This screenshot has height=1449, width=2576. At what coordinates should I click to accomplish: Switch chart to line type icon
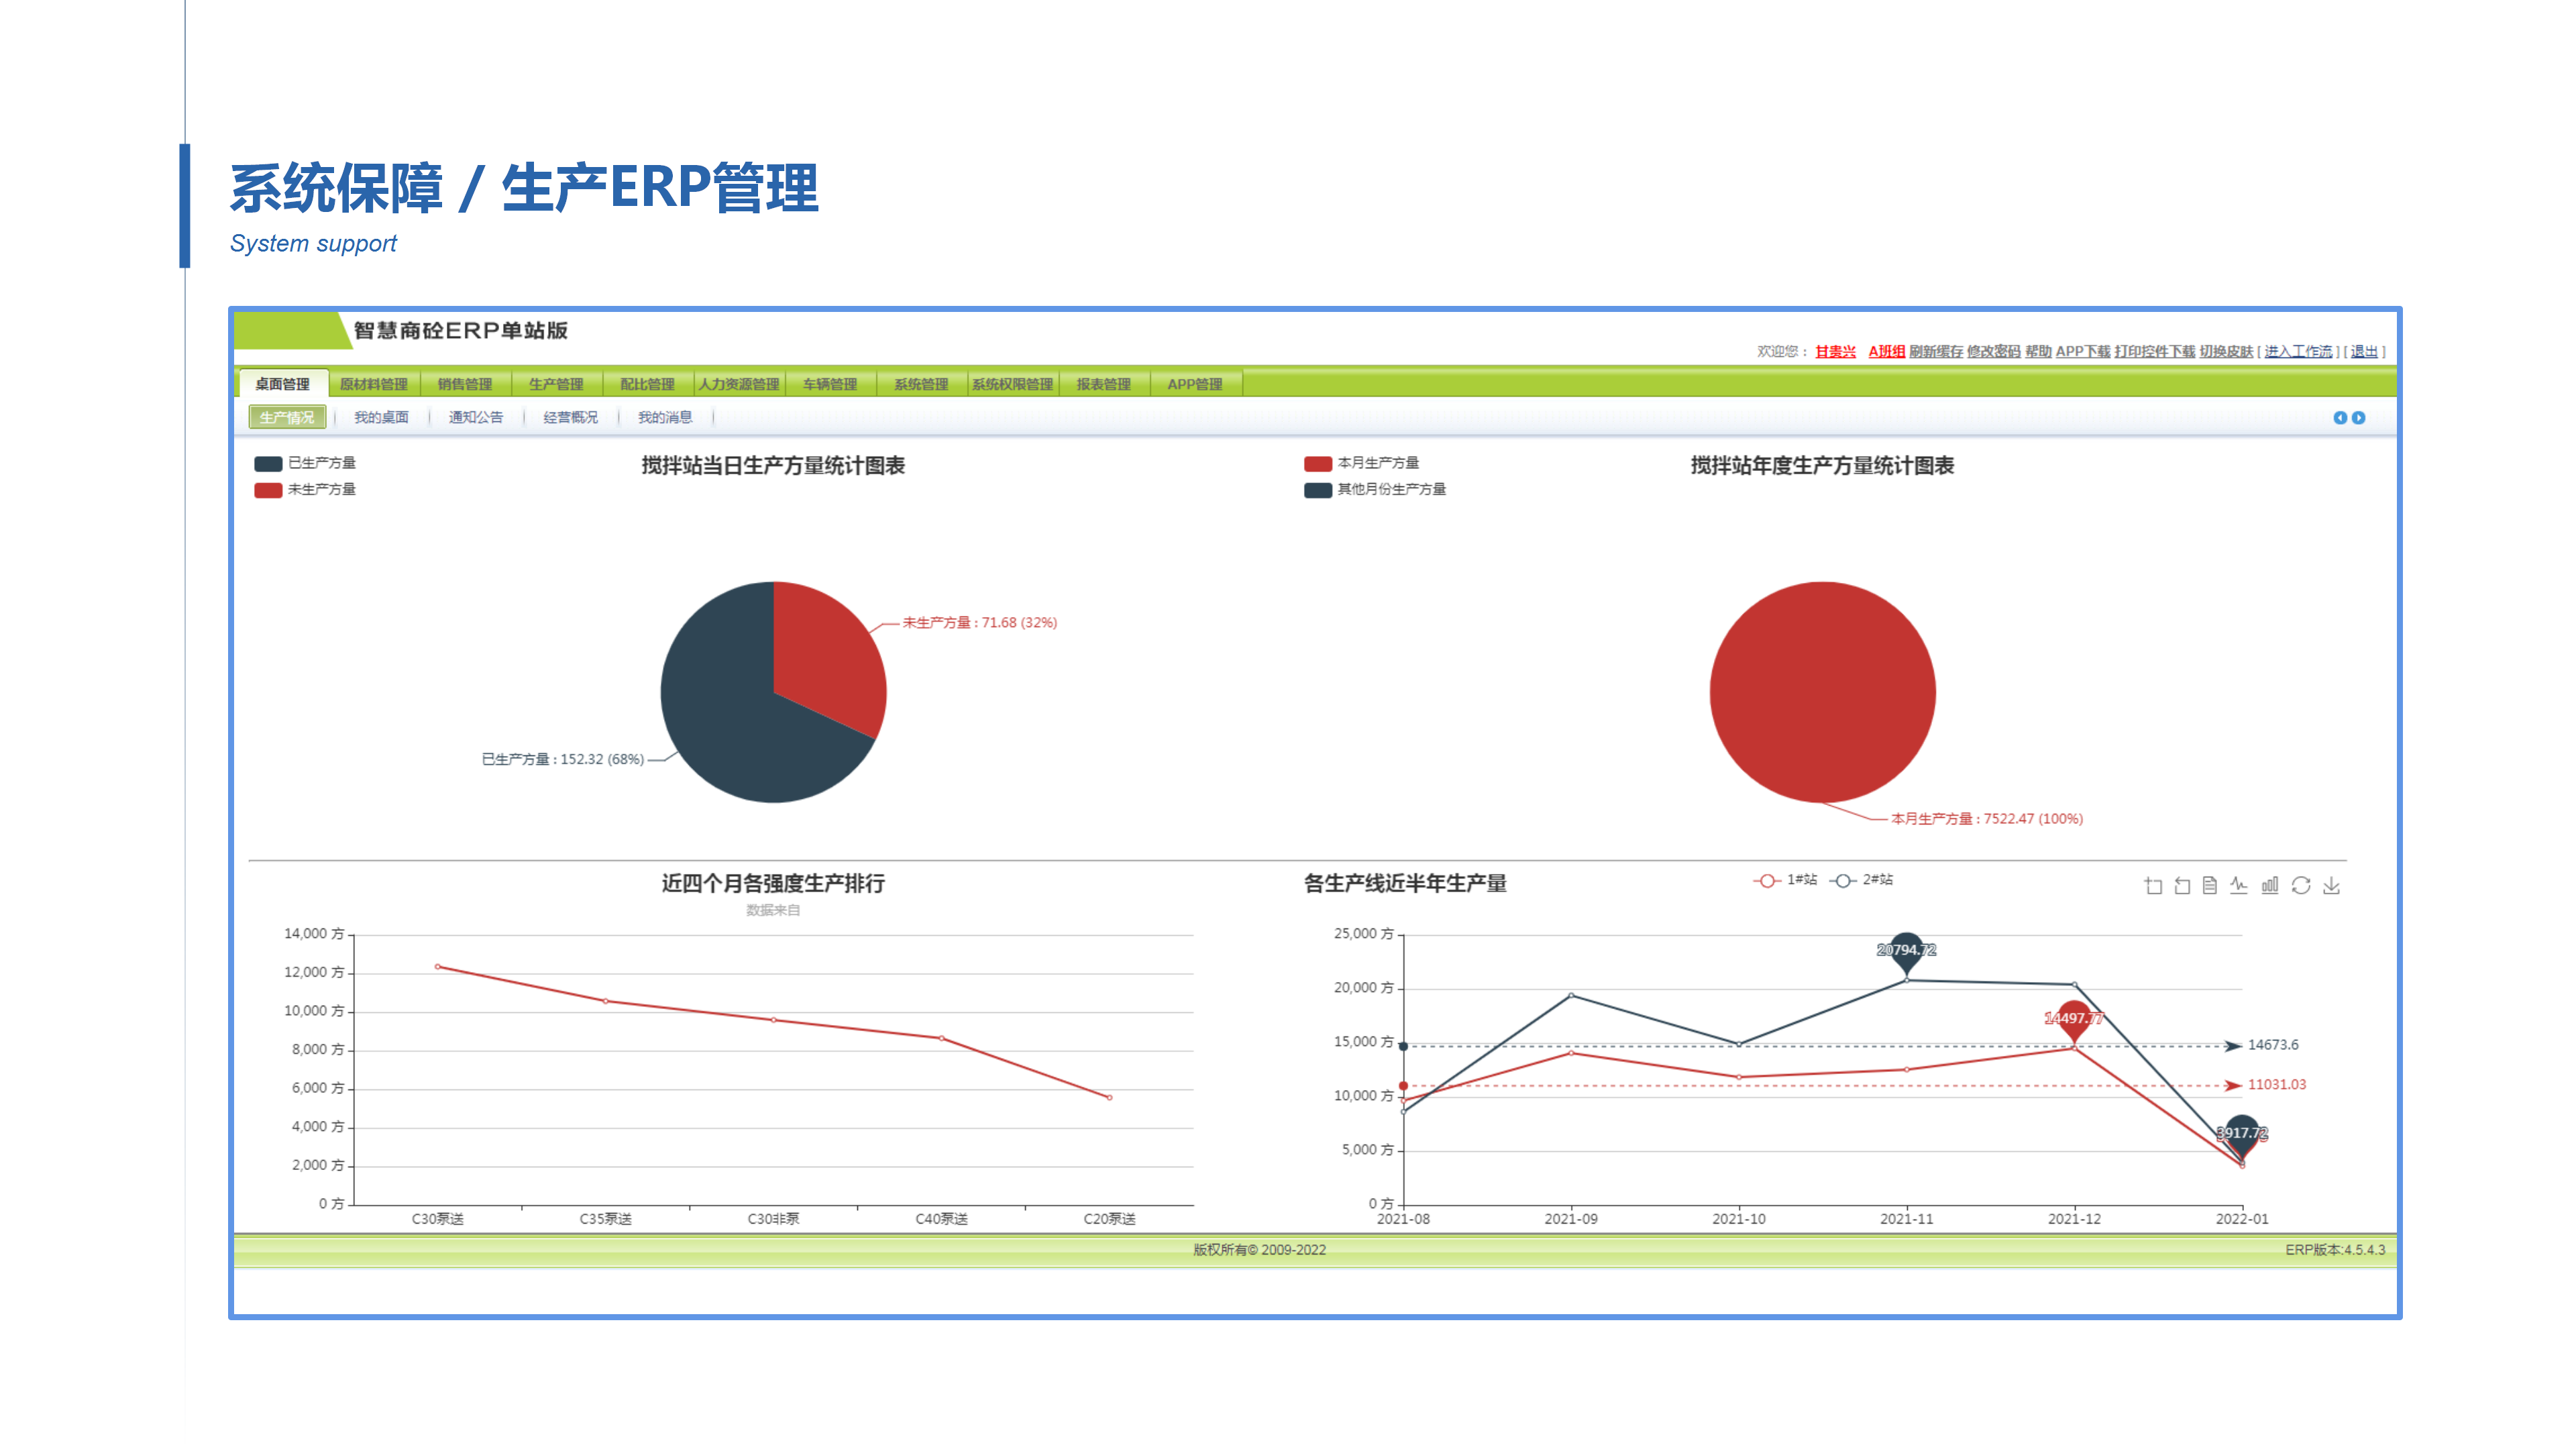(2239, 886)
